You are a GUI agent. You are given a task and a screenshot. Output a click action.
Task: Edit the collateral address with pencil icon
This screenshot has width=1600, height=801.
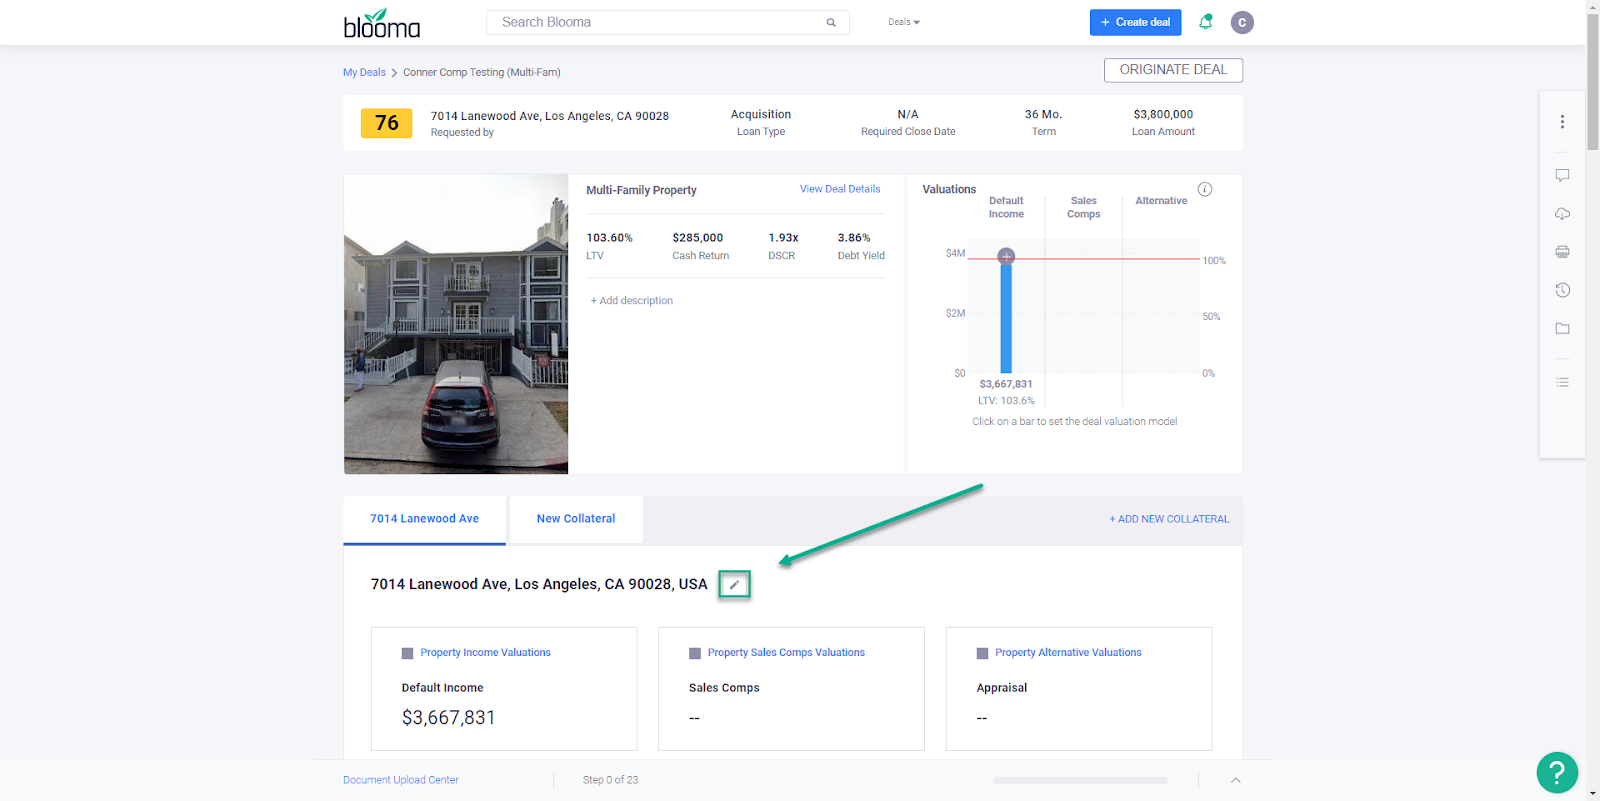pos(734,585)
